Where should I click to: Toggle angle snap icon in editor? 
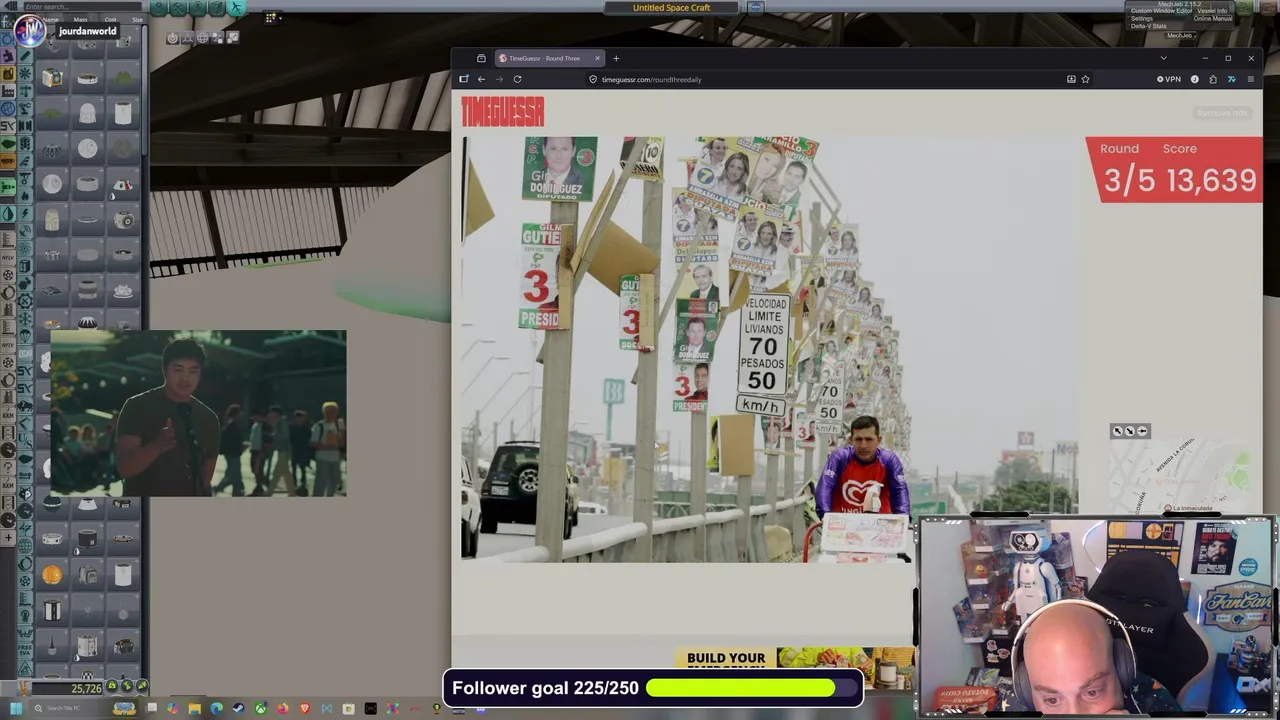click(232, 38)
